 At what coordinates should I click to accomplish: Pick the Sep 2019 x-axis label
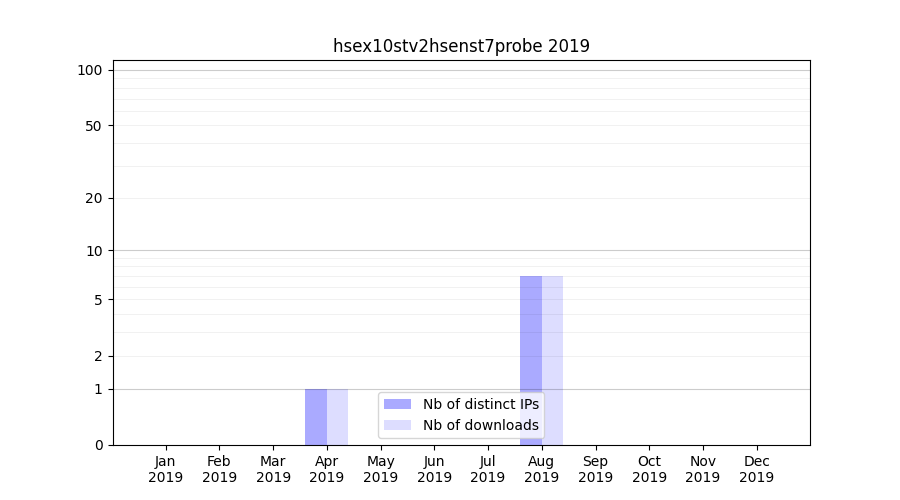(595, 469)
